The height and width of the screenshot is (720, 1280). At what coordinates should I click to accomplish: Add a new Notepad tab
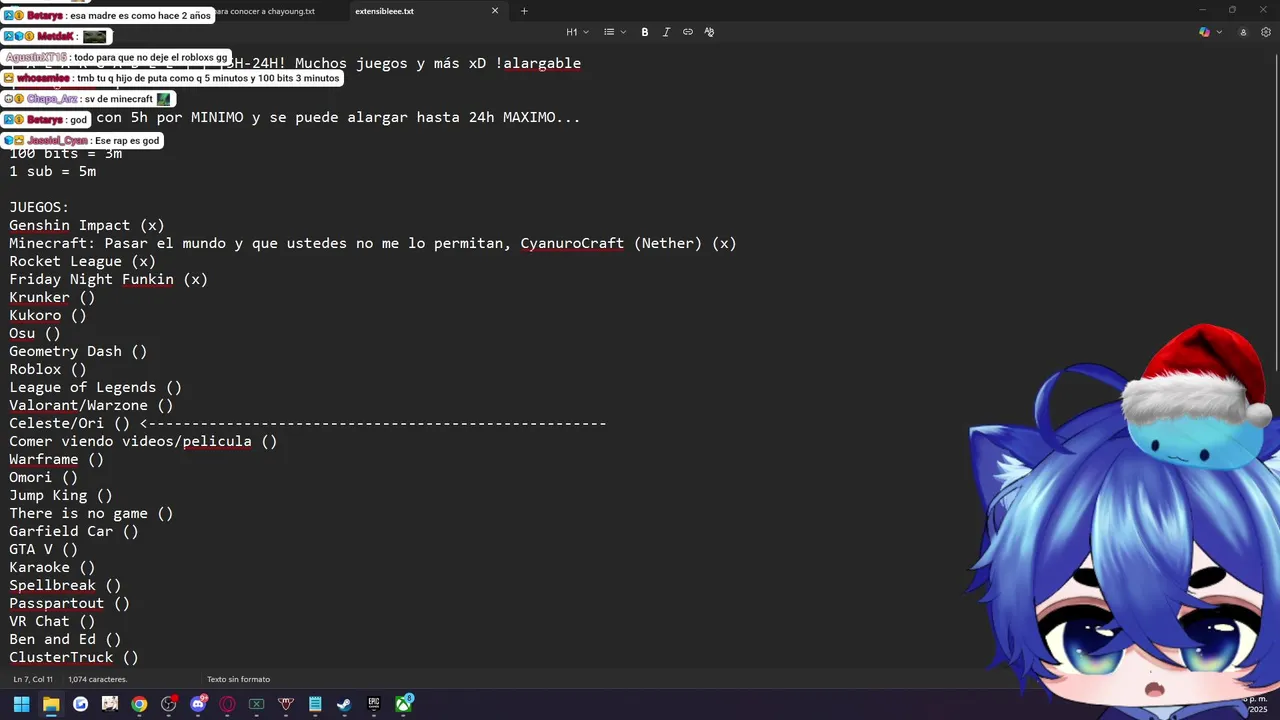tap(524, 11)
